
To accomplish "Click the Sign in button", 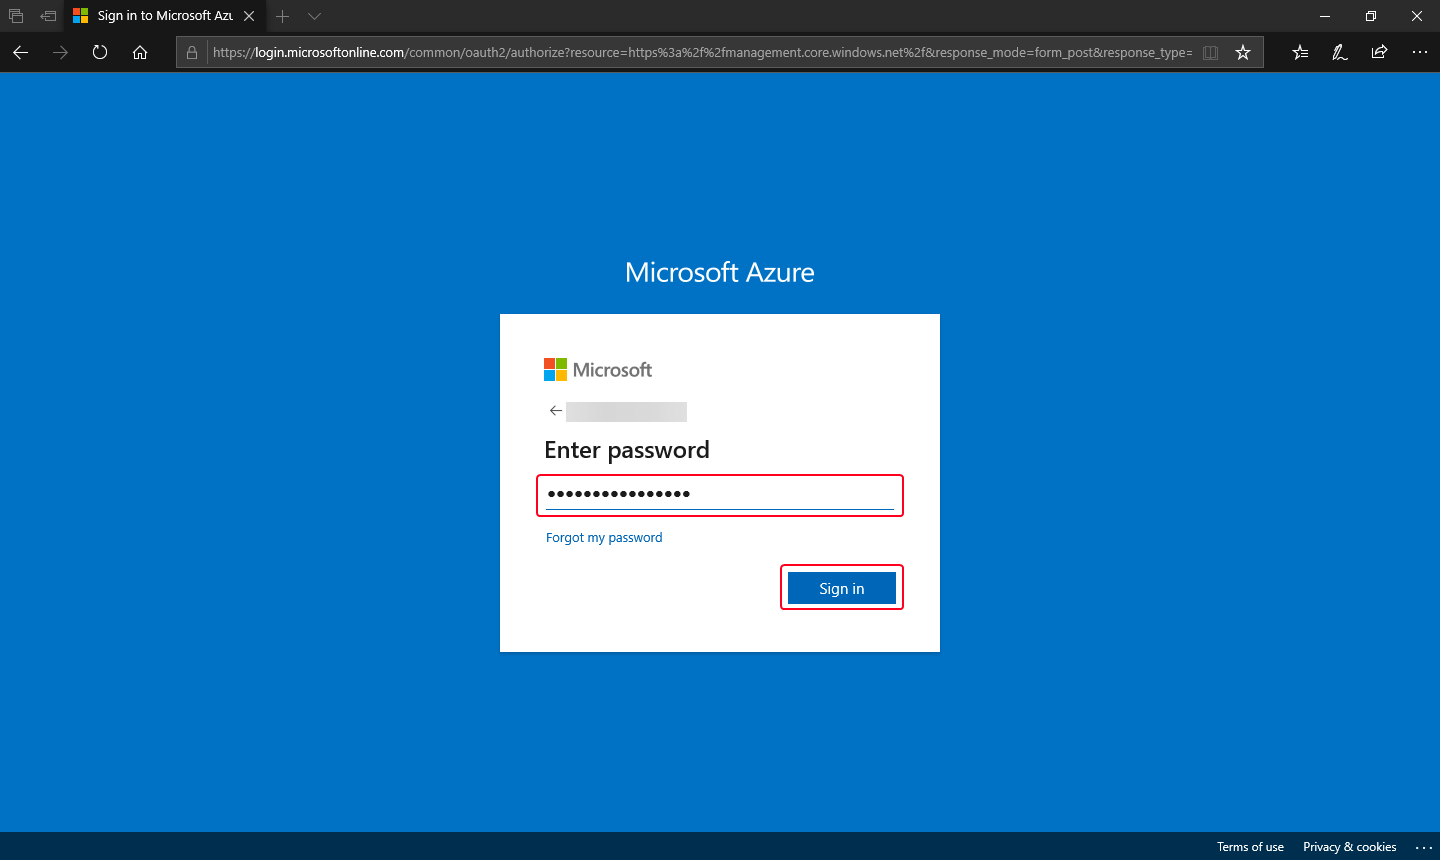I will click(x=841, y=588).
